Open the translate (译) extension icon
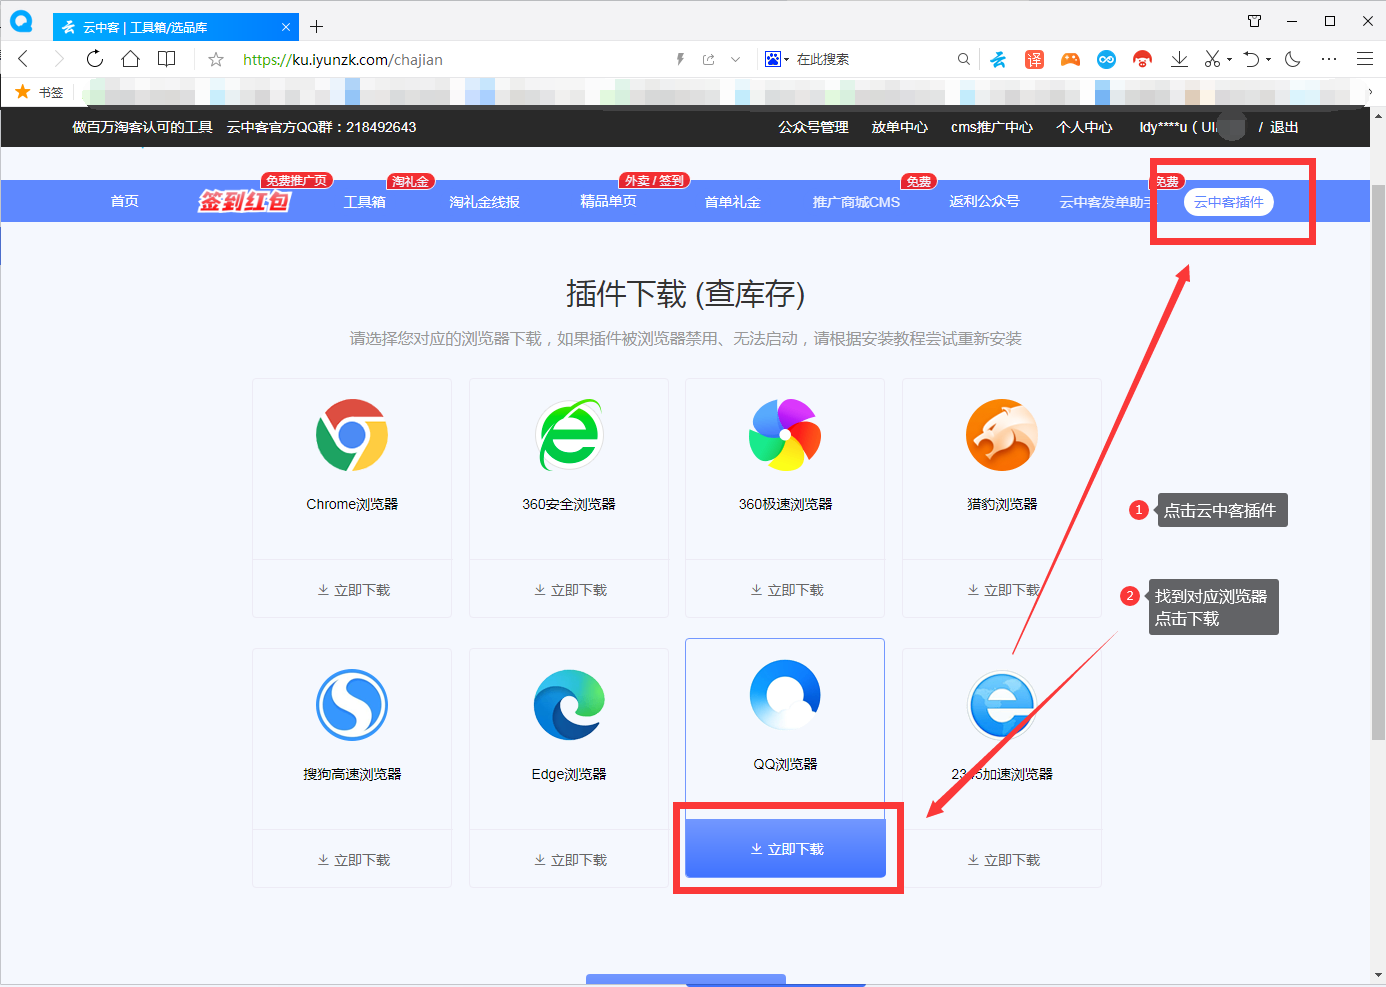1386x987 pixels. [1034, 59]
